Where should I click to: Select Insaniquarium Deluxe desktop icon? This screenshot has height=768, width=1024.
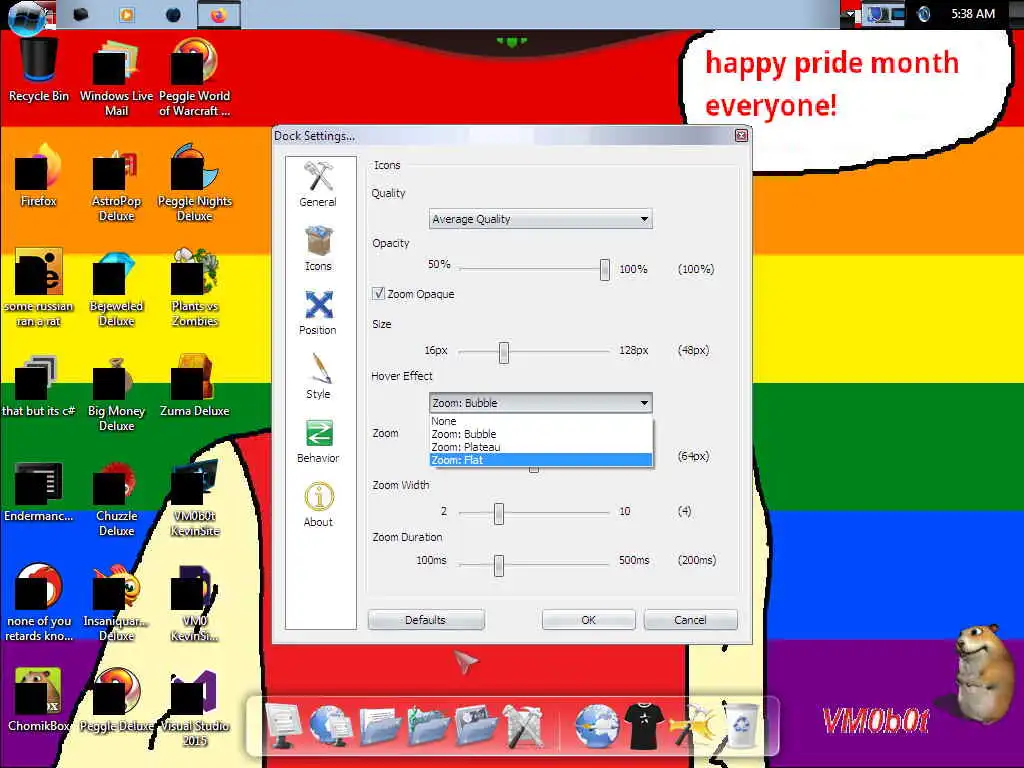(116, 603)
